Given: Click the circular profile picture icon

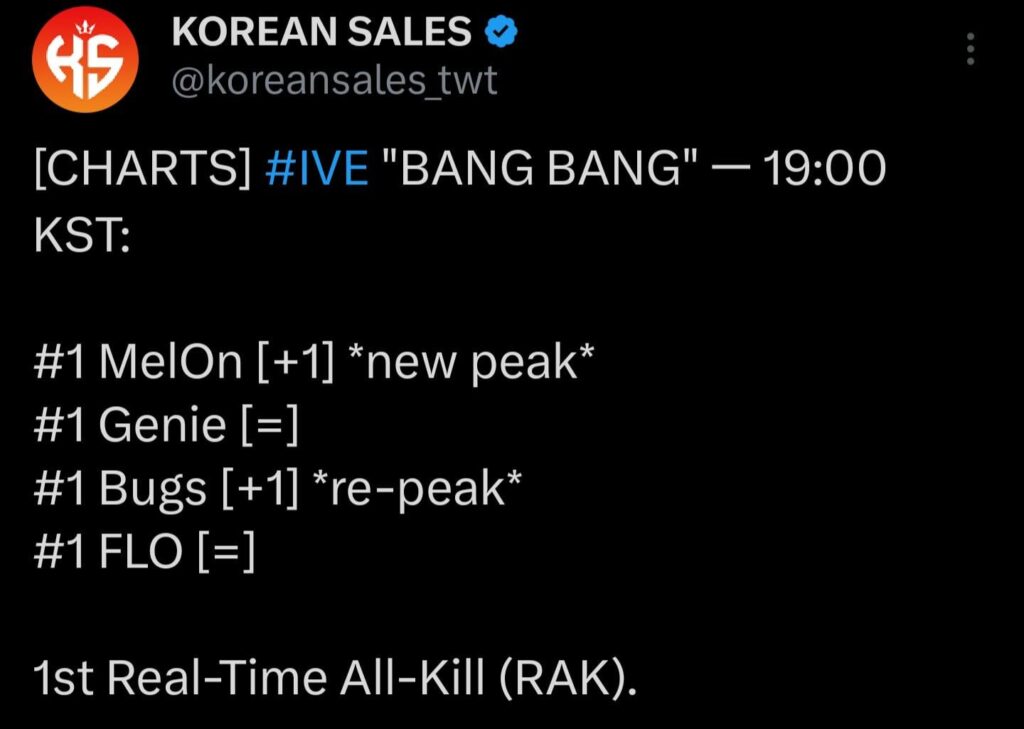Looking at the screenshot, I should point(85,60).
